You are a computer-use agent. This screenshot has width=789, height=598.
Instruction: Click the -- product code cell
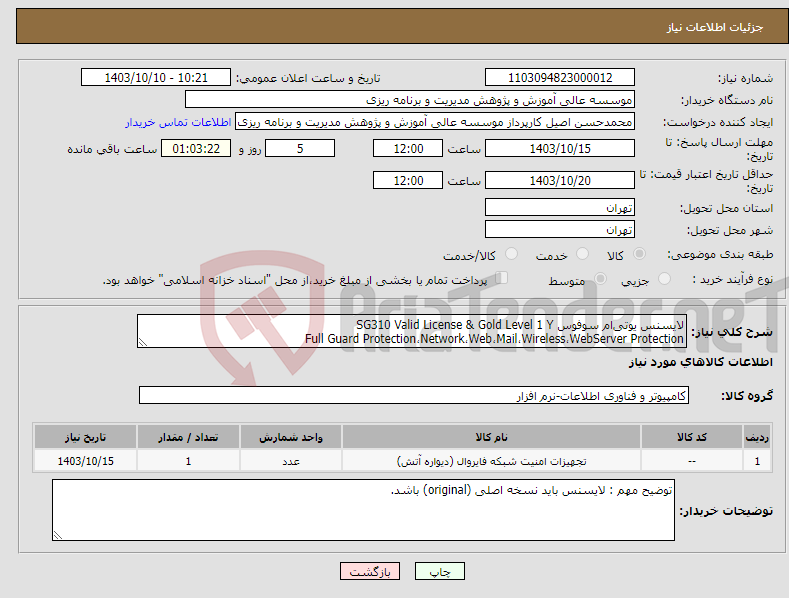click(691, 461)
